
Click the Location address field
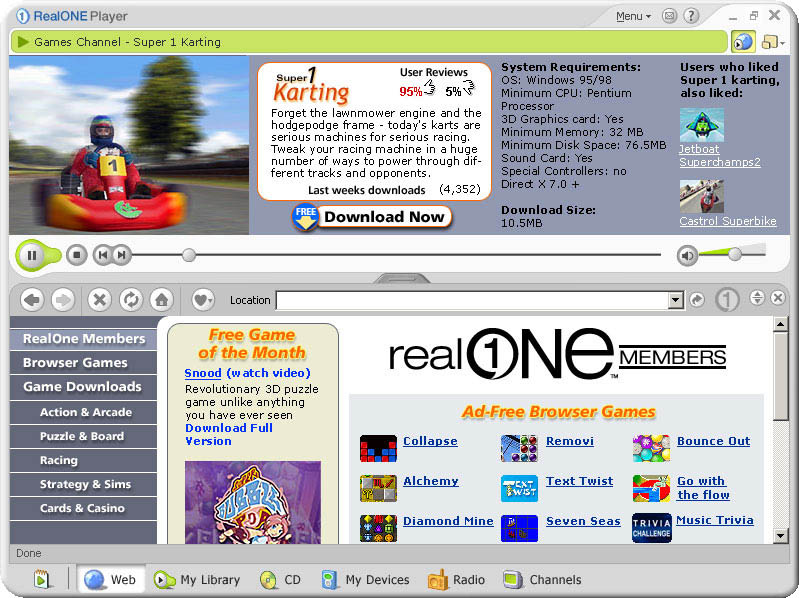(472, 300)
